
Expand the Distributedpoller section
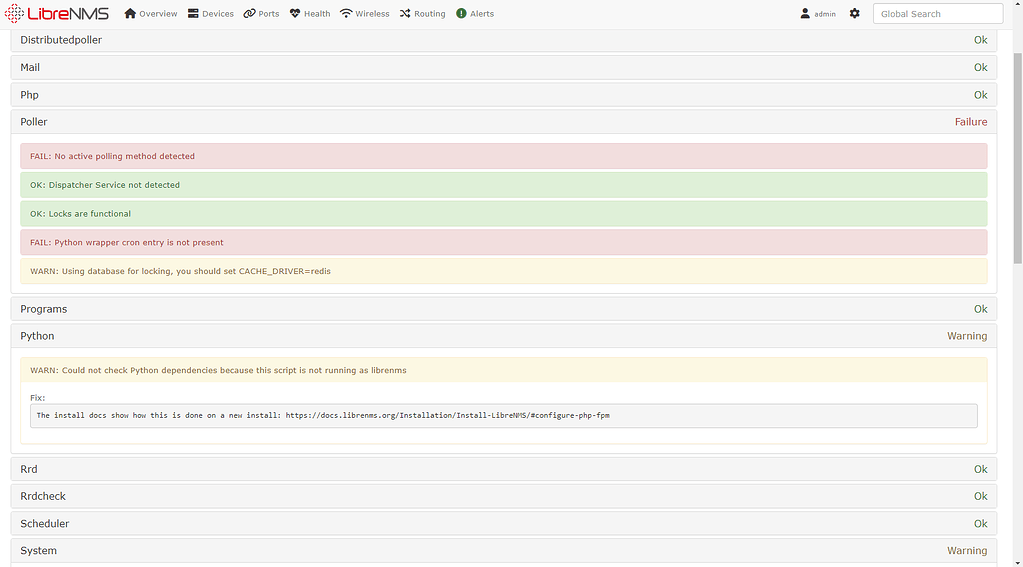pos(504,40)
